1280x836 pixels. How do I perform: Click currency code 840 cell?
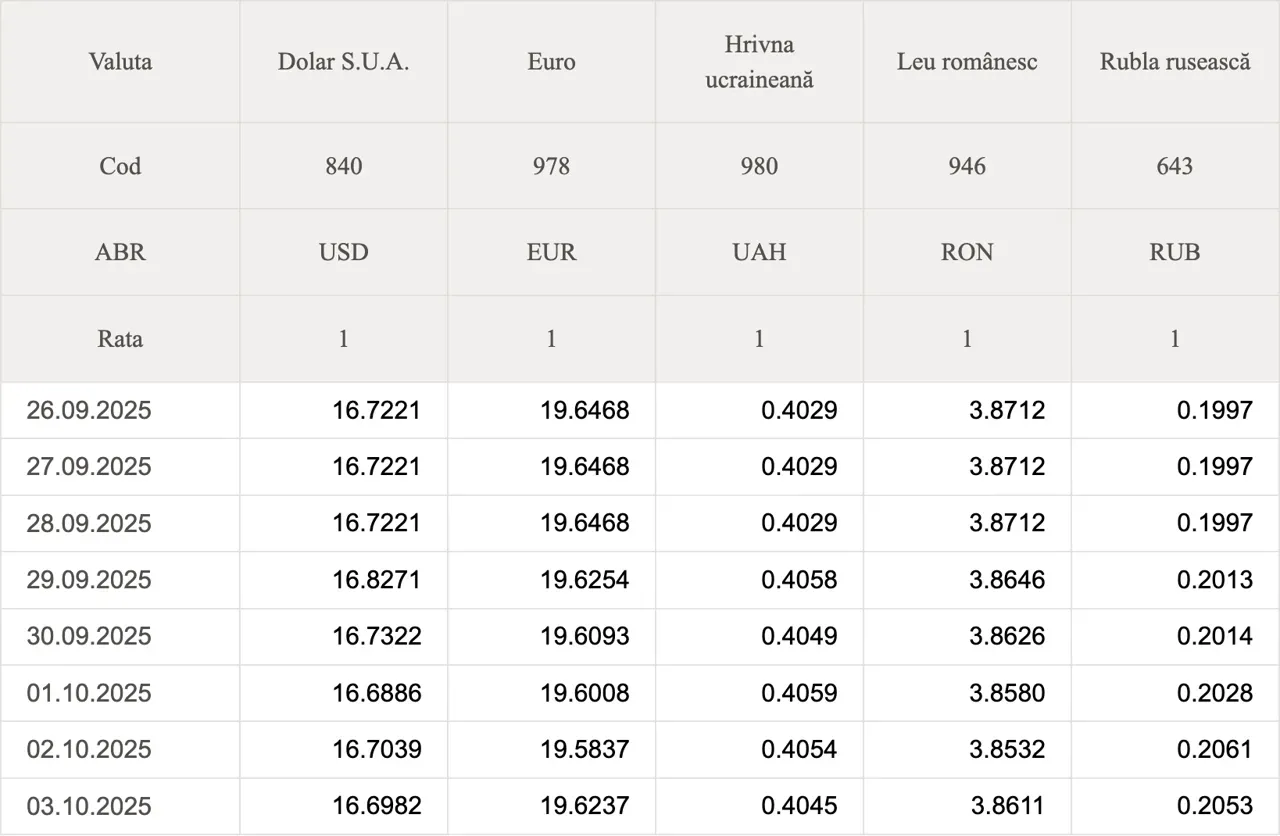pos(343,166)
